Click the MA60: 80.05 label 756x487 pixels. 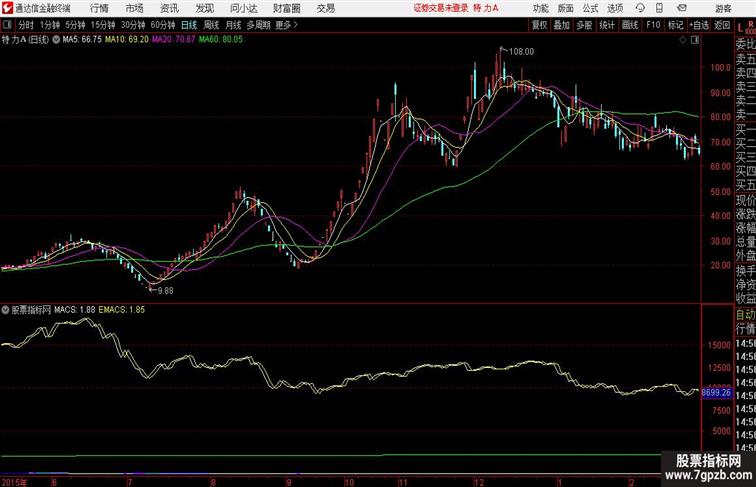click(221, 40)
